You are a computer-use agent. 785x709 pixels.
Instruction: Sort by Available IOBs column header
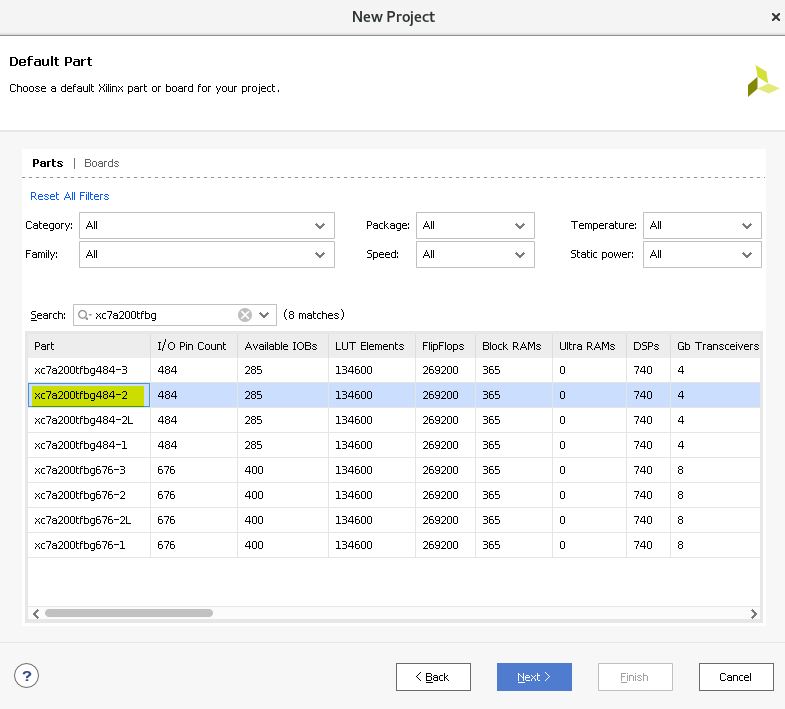coord(283,346)
